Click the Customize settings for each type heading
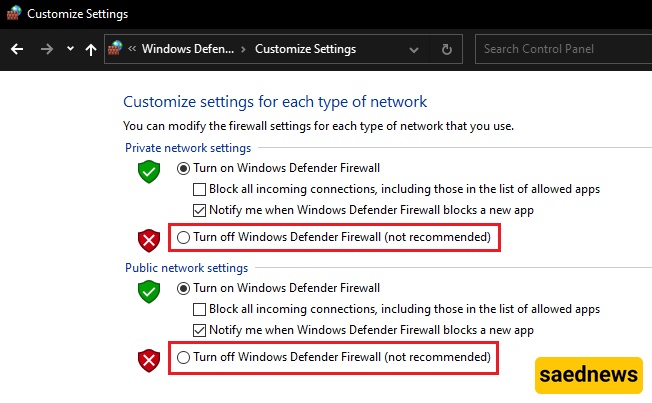This screenshot has width=652, height=403. coord(275,102)
